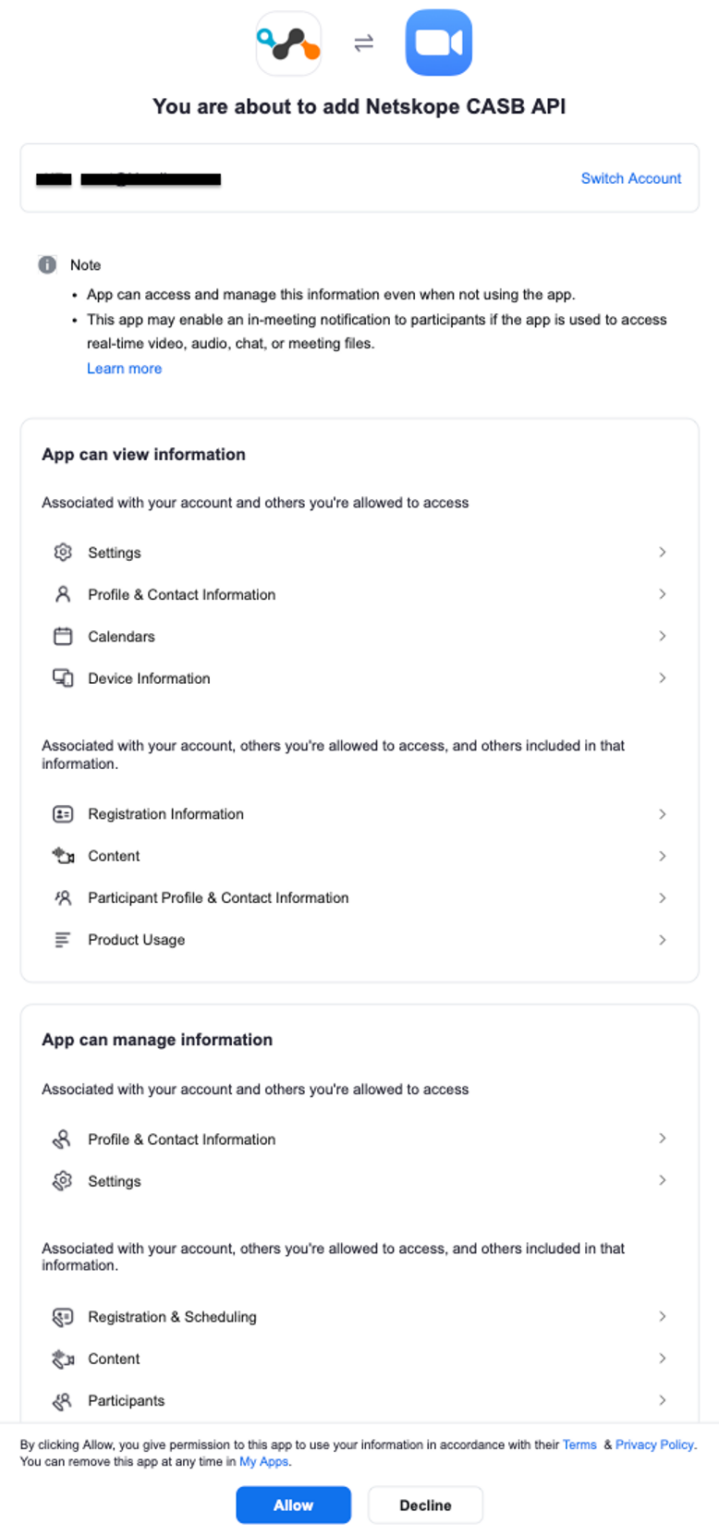
Task: Click the Zoom camera app icon
Action: click(x=438, y=43)
